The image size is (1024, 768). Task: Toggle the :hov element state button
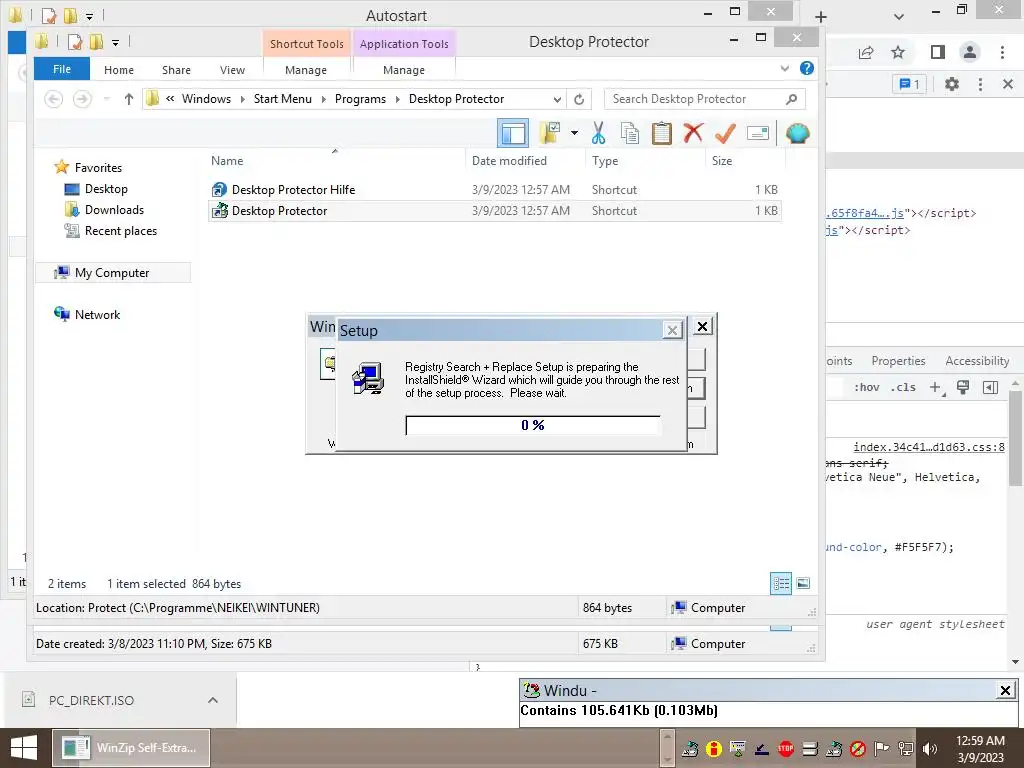(x=867, y=387)
